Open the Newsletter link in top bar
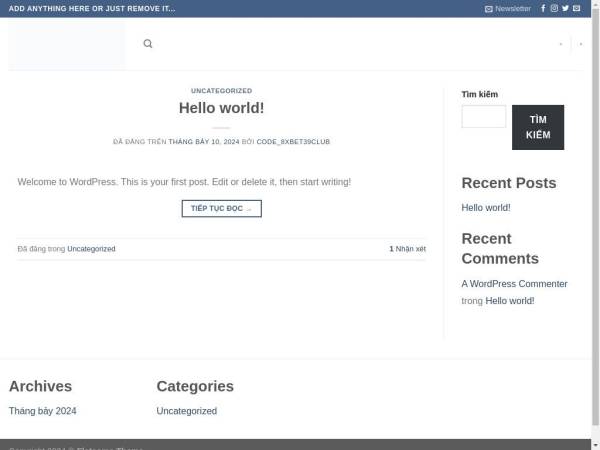The width and height of the screenshot is (600, 450). pyautogui.click(x=508, y=8)
